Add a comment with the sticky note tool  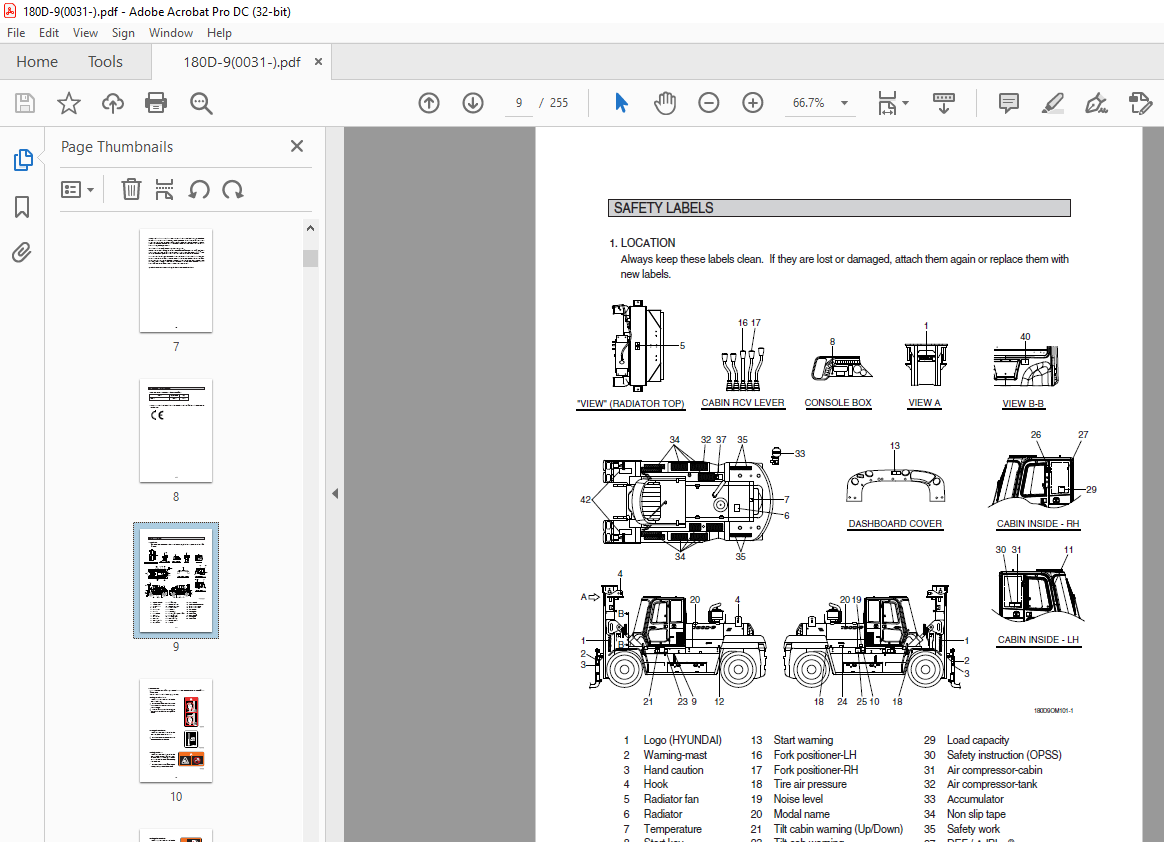click(x=1008, y=103)
